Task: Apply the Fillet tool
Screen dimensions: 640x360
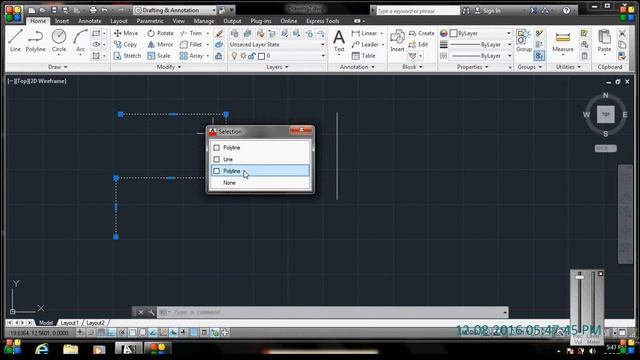Action: coord(191,44)
